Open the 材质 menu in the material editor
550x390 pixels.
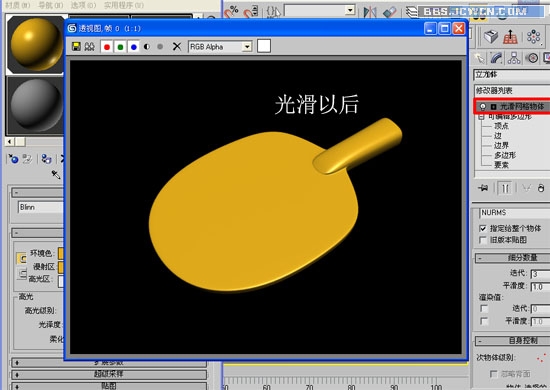[18, 5]
